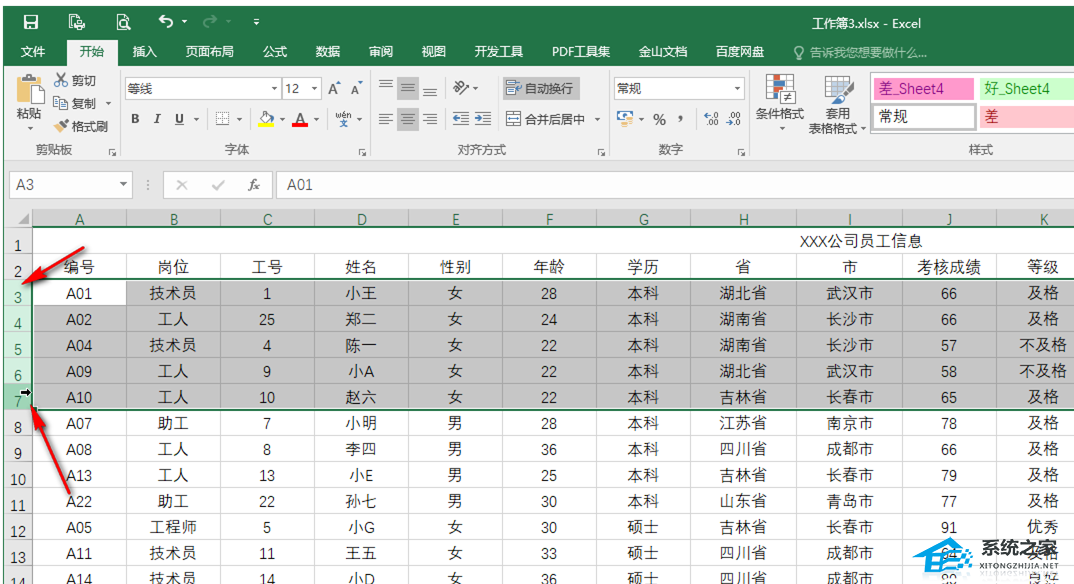Screen dimensions: 1074x584
Task: Switch to the 页面布局 tab
Action: click(210, 52)
